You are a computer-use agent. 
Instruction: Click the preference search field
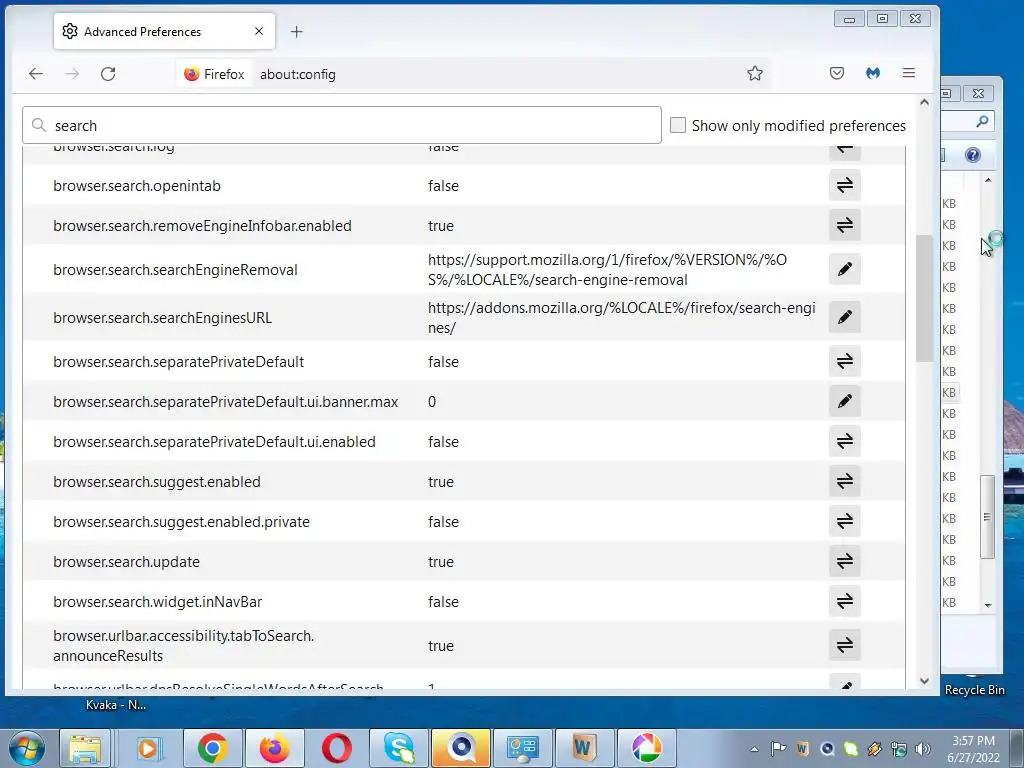tap(342, 125)
